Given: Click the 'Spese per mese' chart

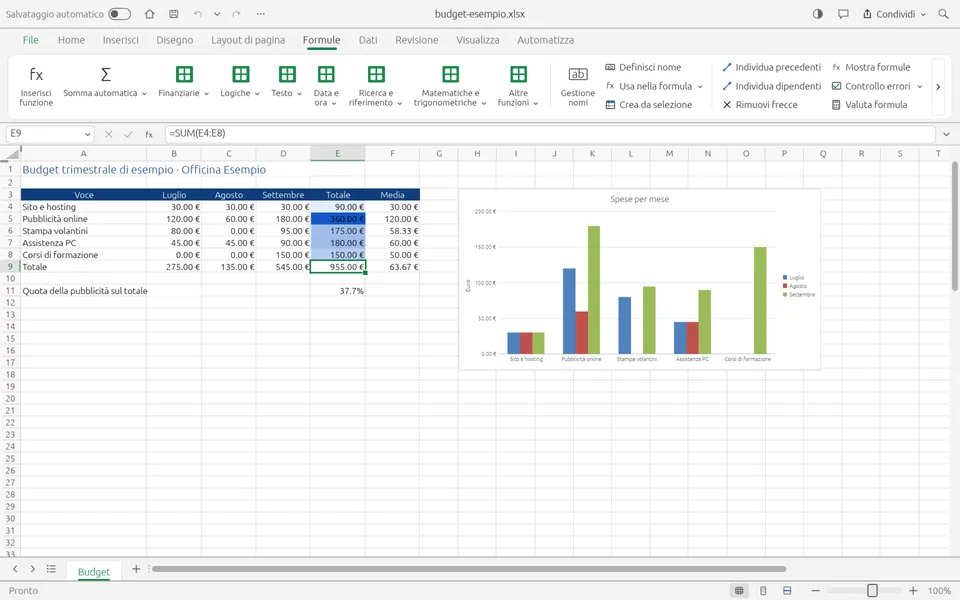Looking at the screenshot, I should pos(639,279).
